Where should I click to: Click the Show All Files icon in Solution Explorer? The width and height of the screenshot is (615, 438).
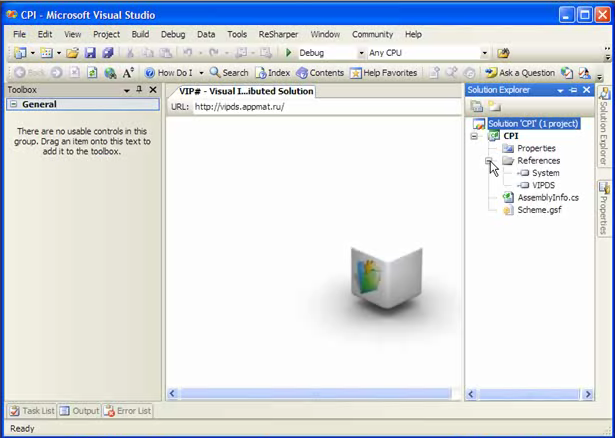pyautogui.click(x=494, y=106)
